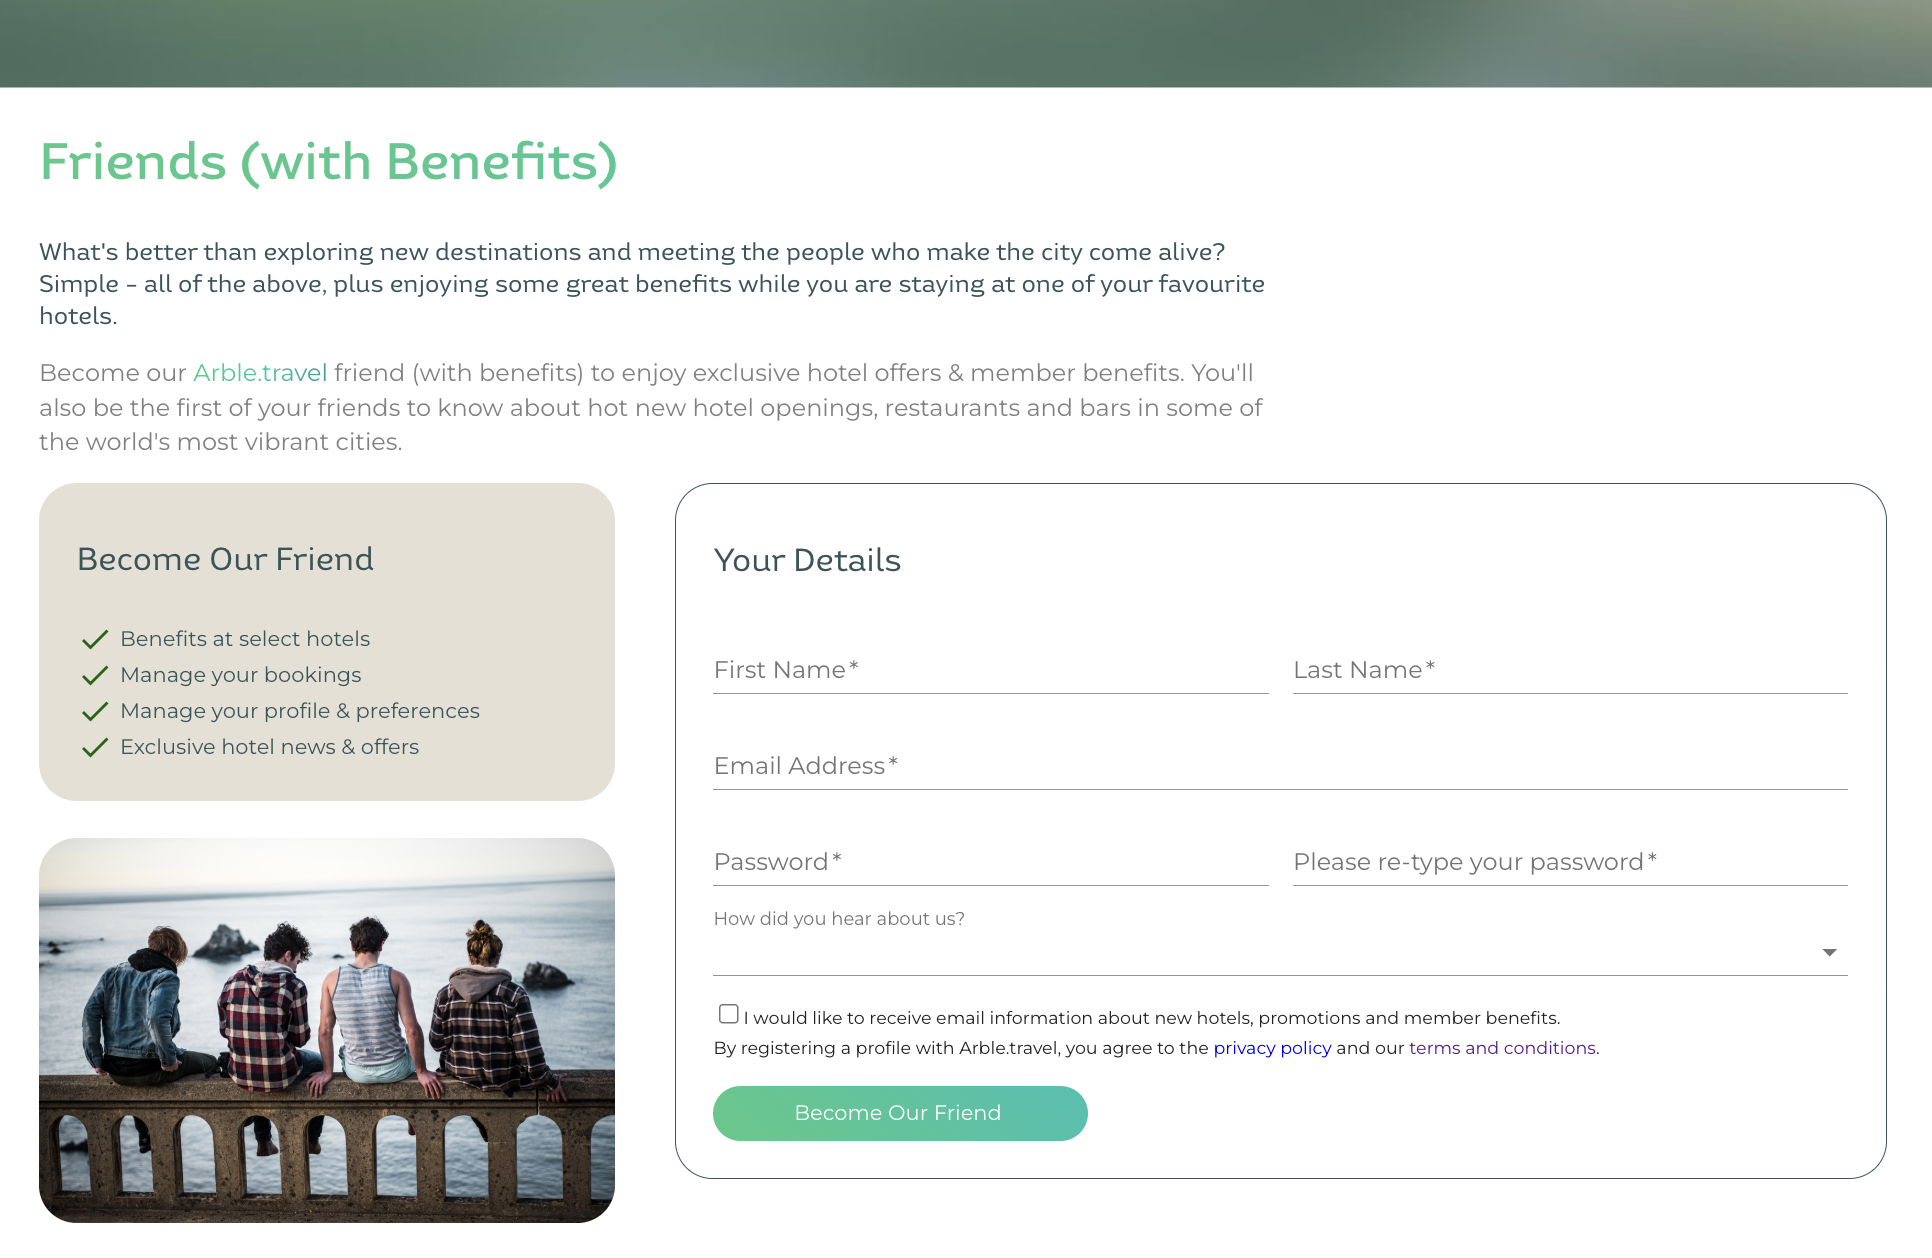Open the privacy policy link
Image resolution: width=1932 pixels, height=1258 pixels.
point(1272,1048)
